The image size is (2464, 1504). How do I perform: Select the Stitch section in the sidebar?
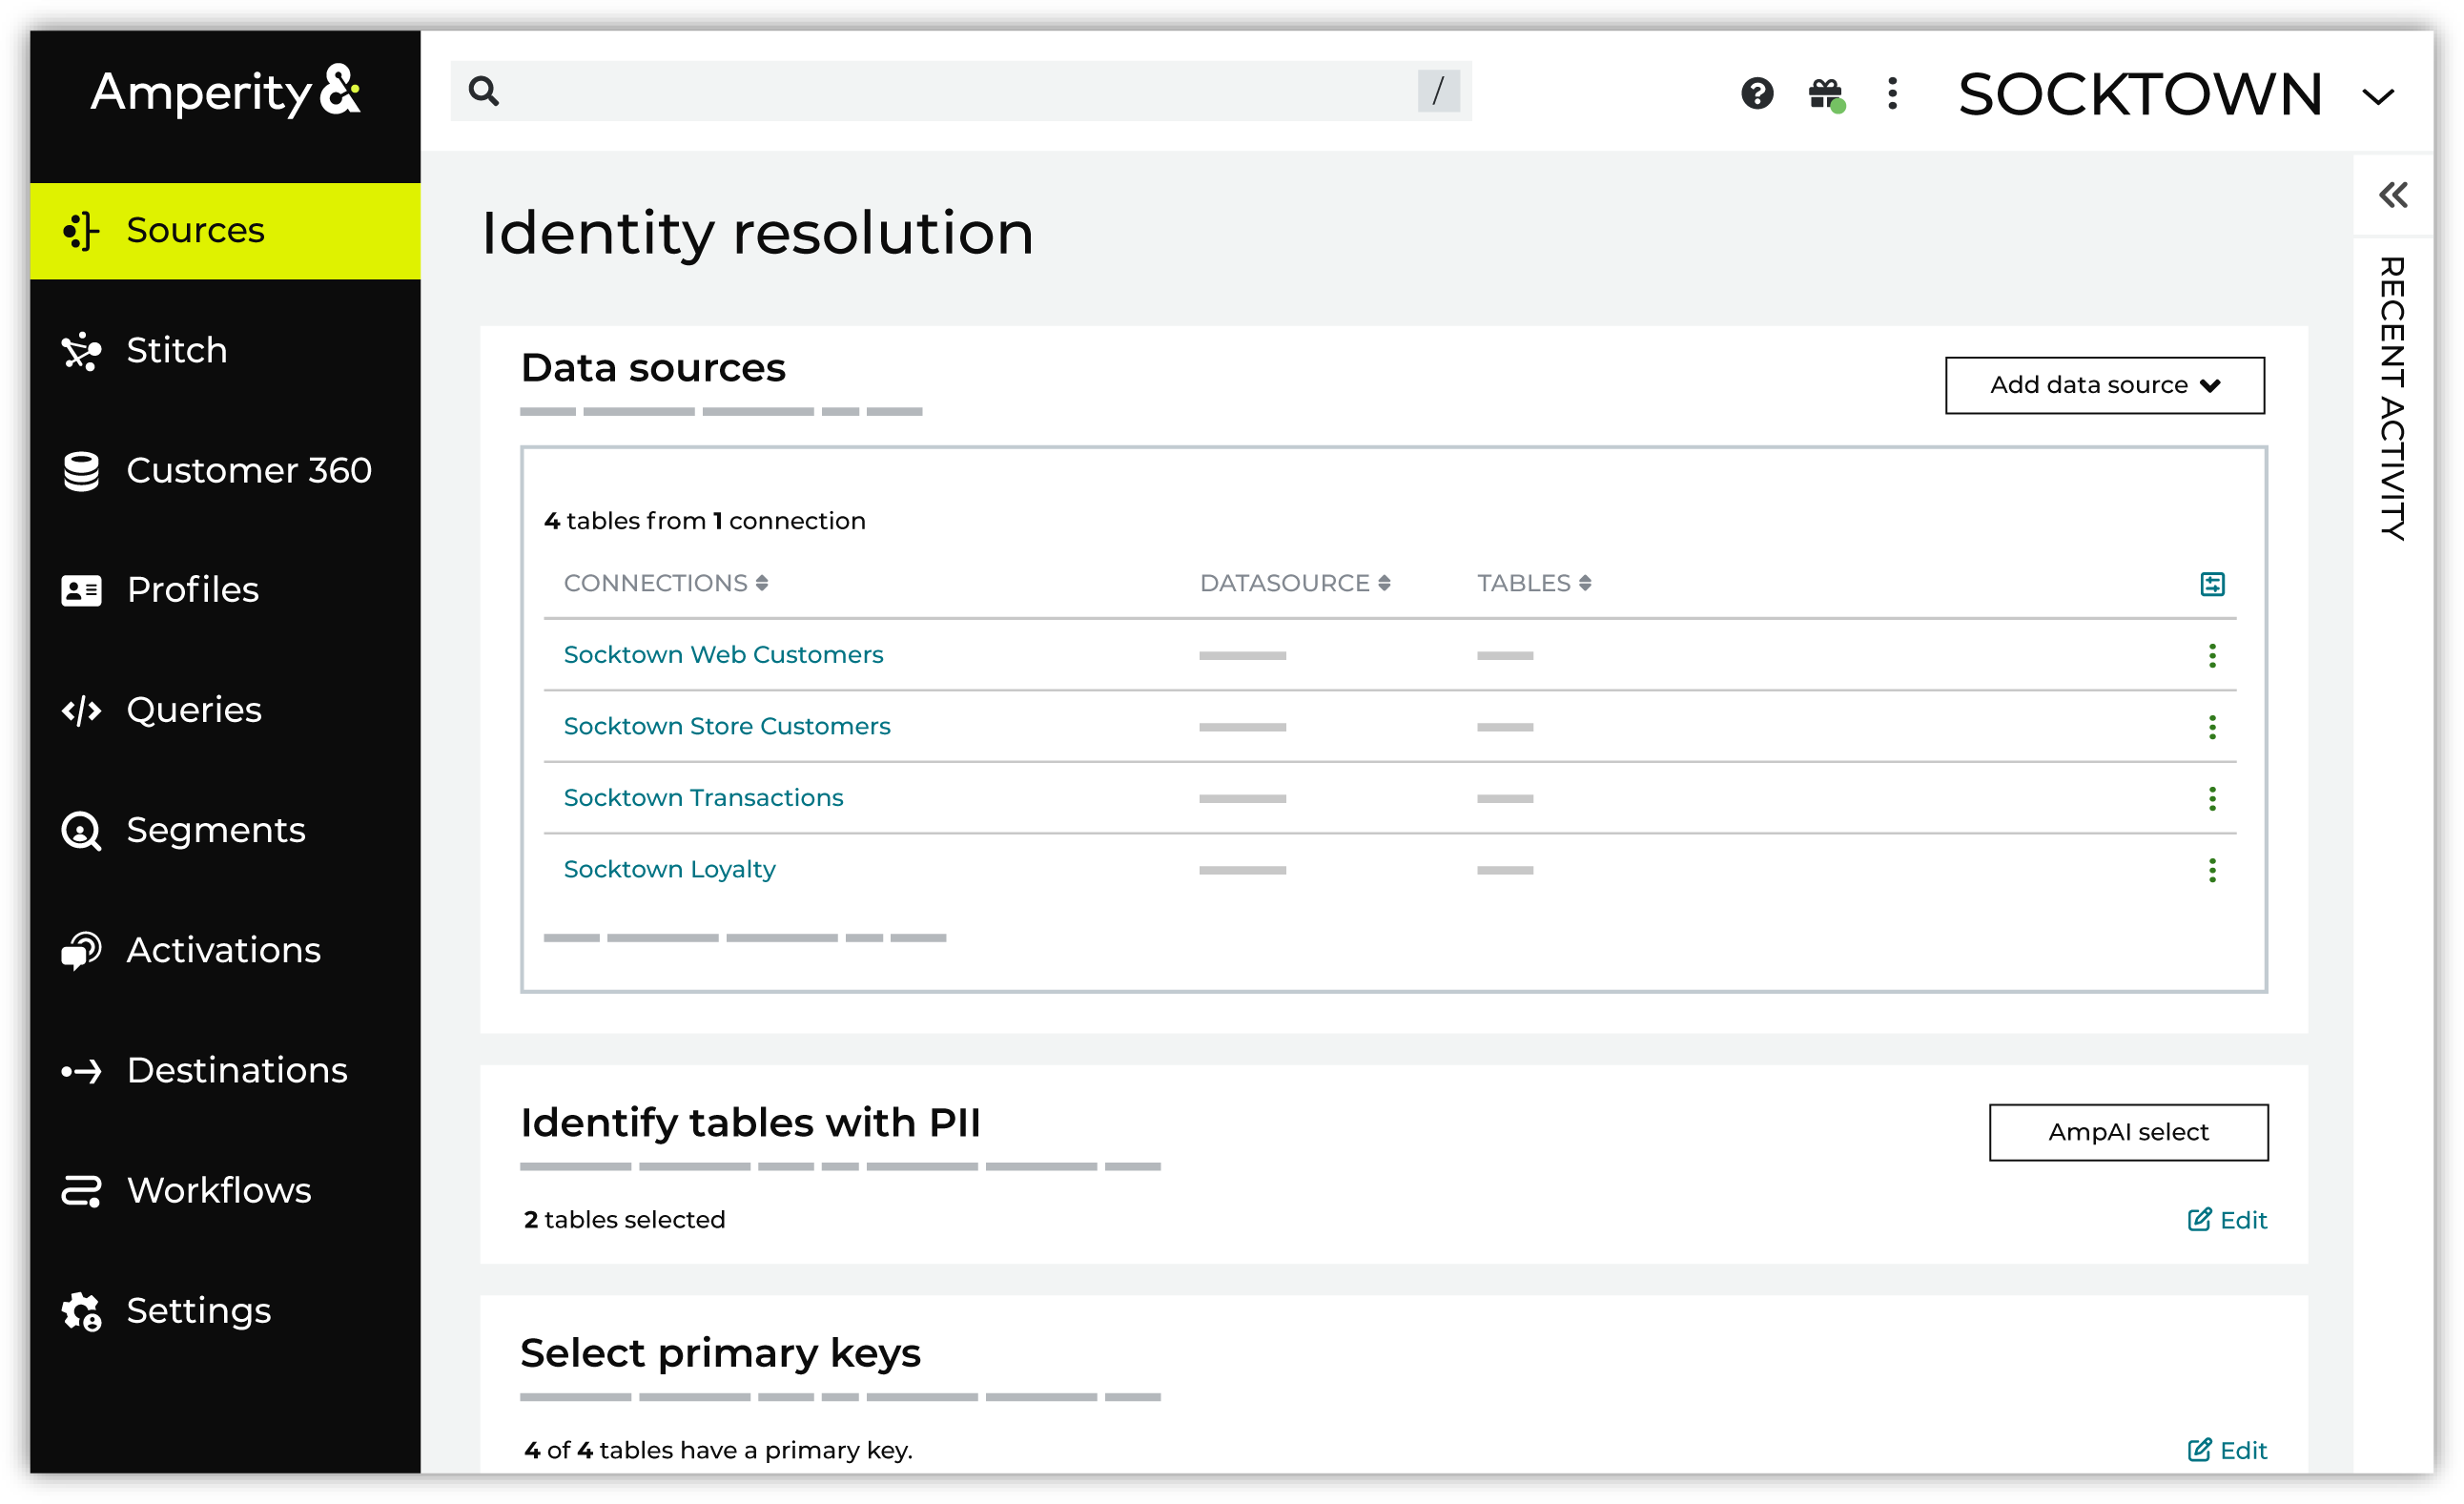tap(176, 350)
